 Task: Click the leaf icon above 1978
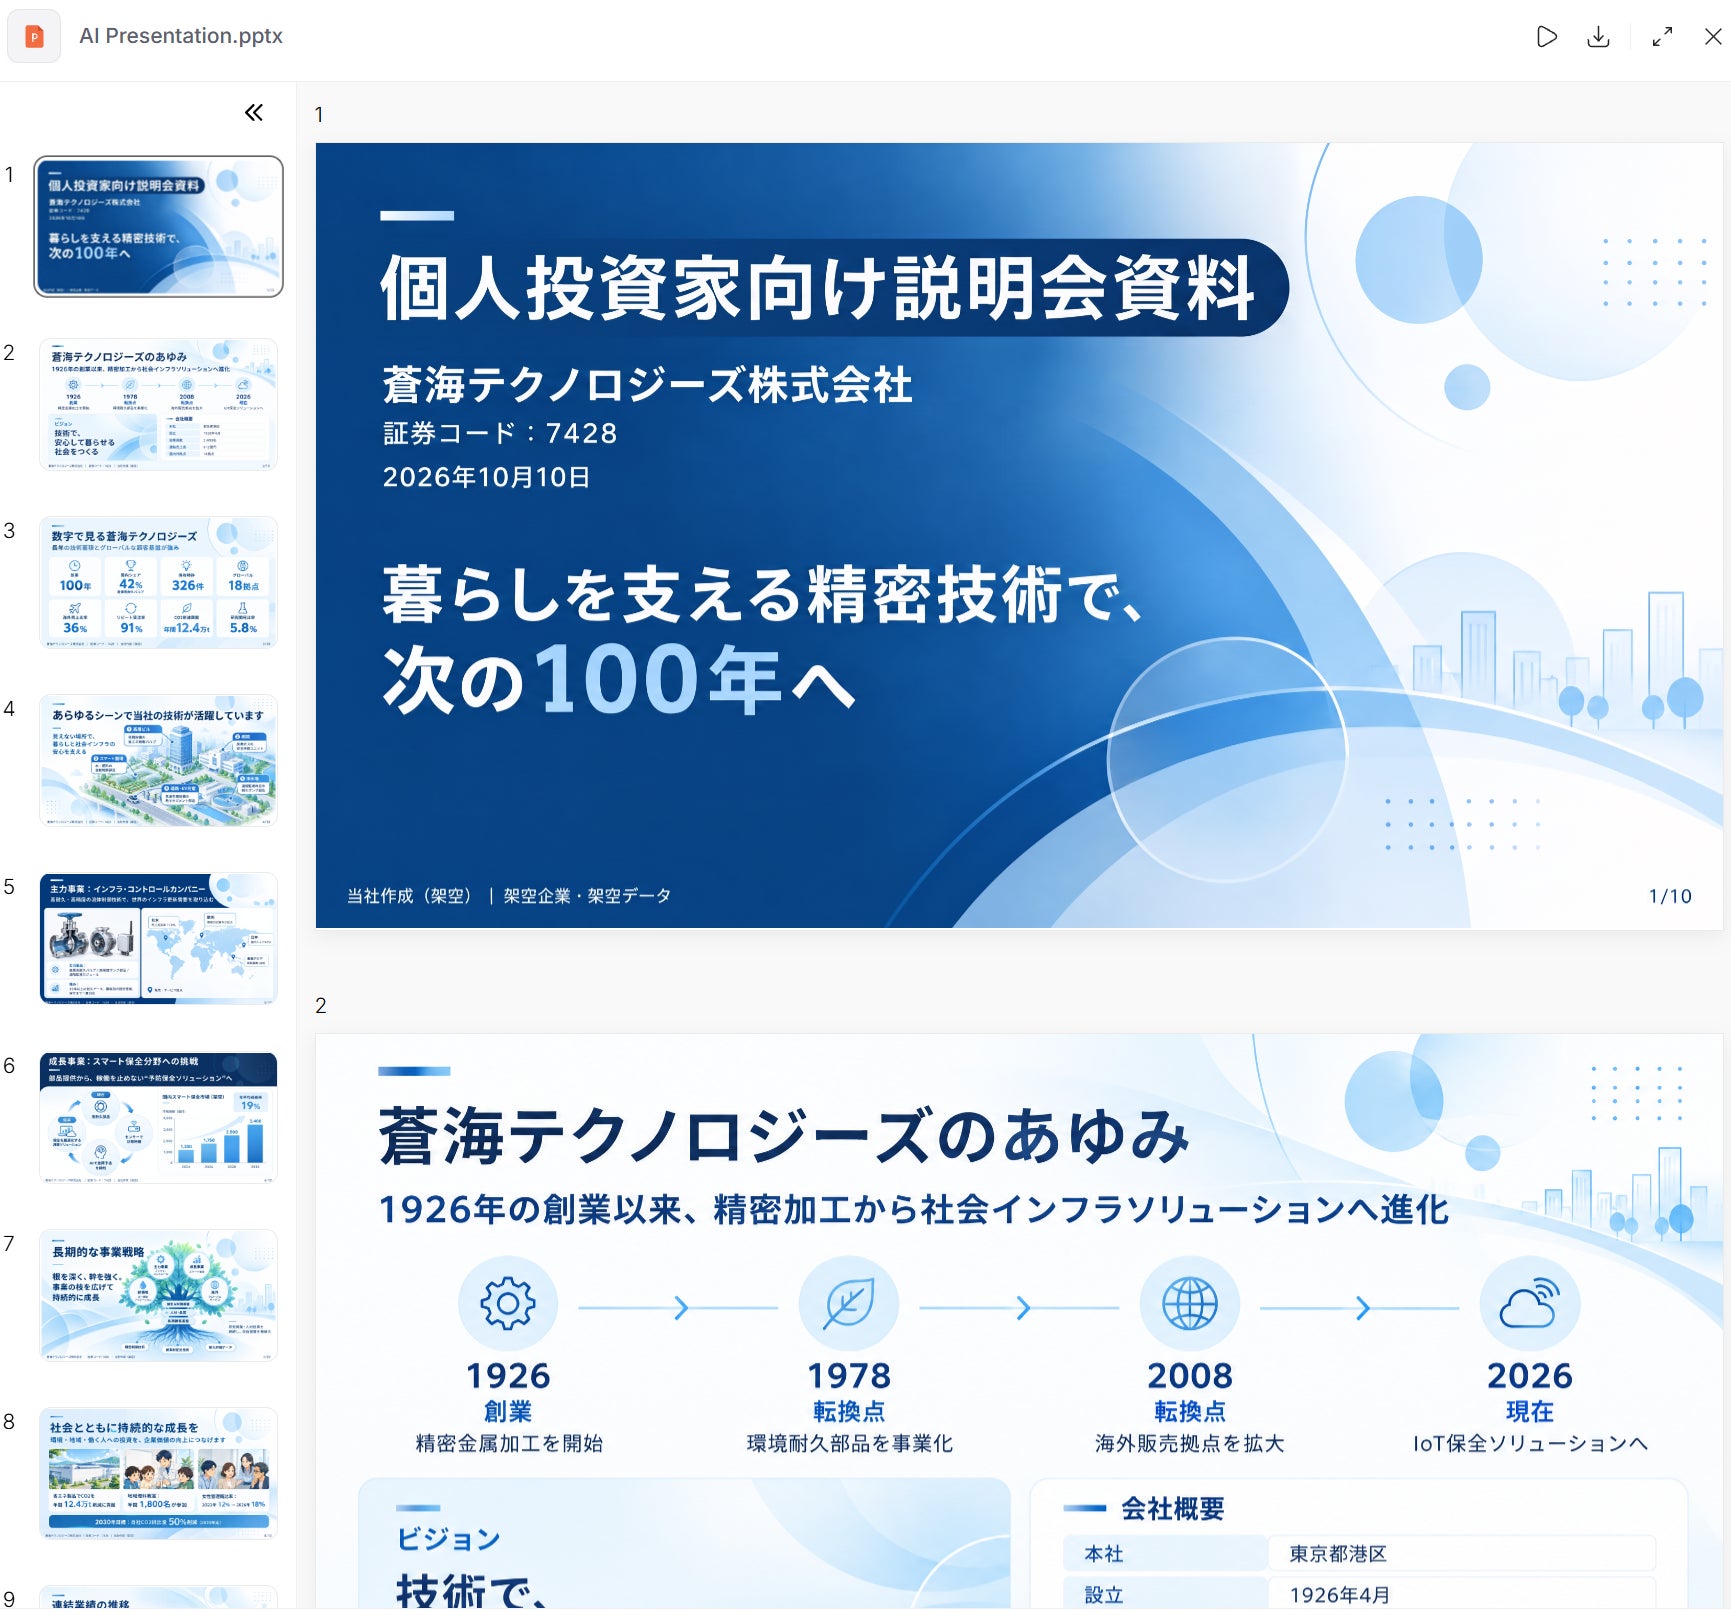(849, 1304)
